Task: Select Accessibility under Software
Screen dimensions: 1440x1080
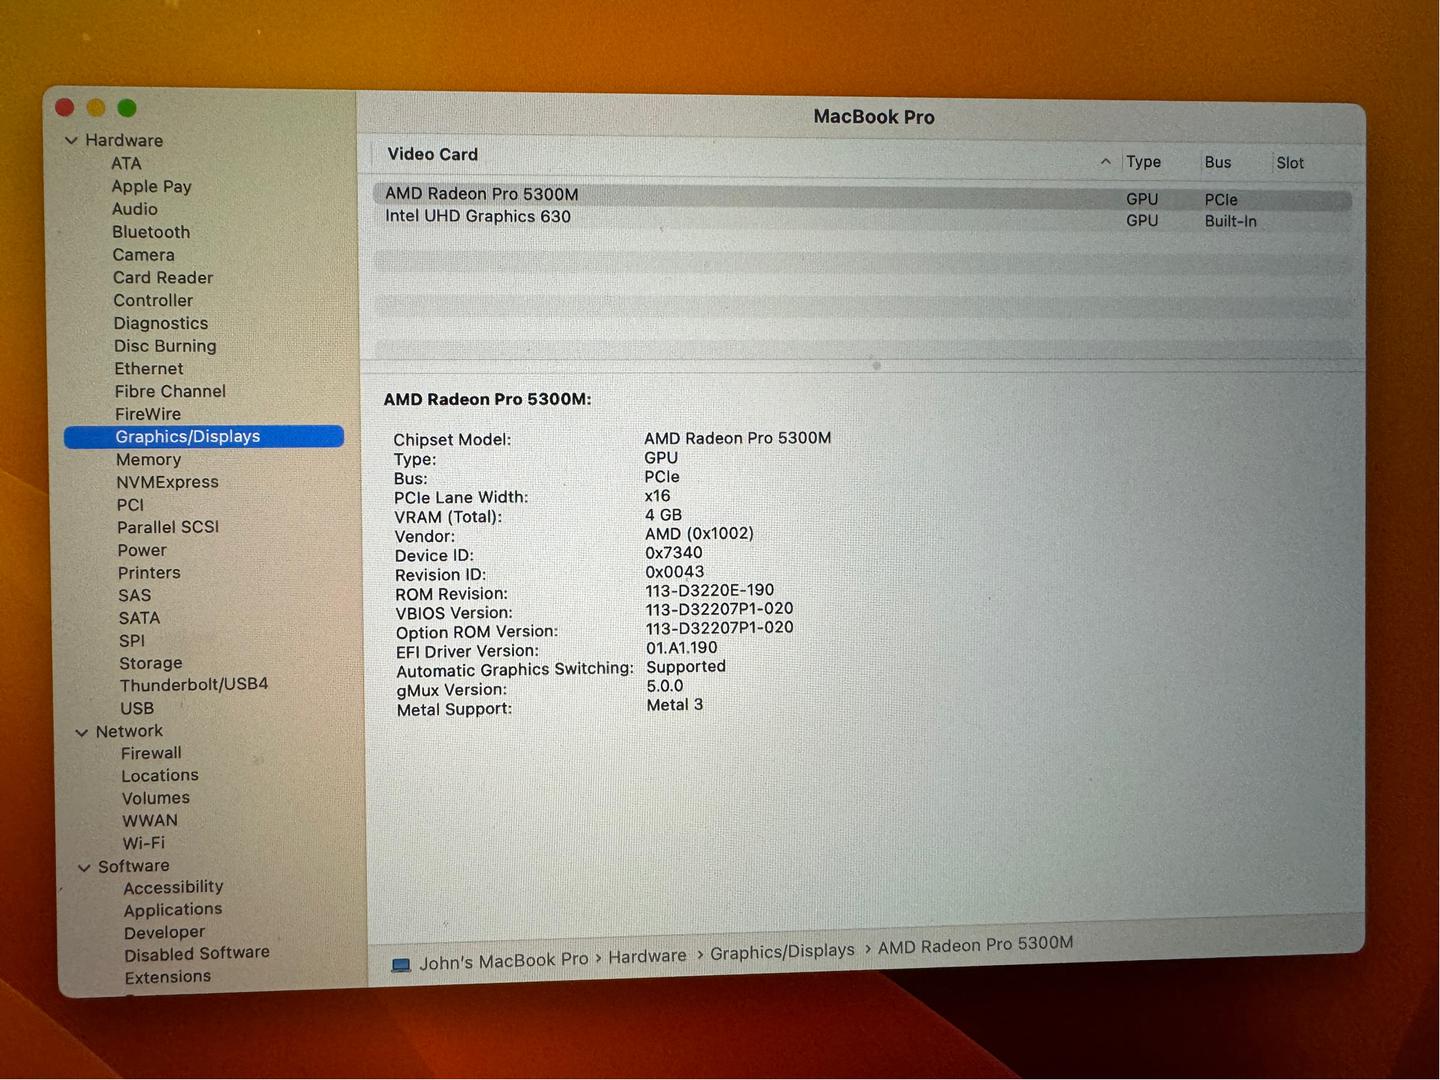Action: [173, 887]
